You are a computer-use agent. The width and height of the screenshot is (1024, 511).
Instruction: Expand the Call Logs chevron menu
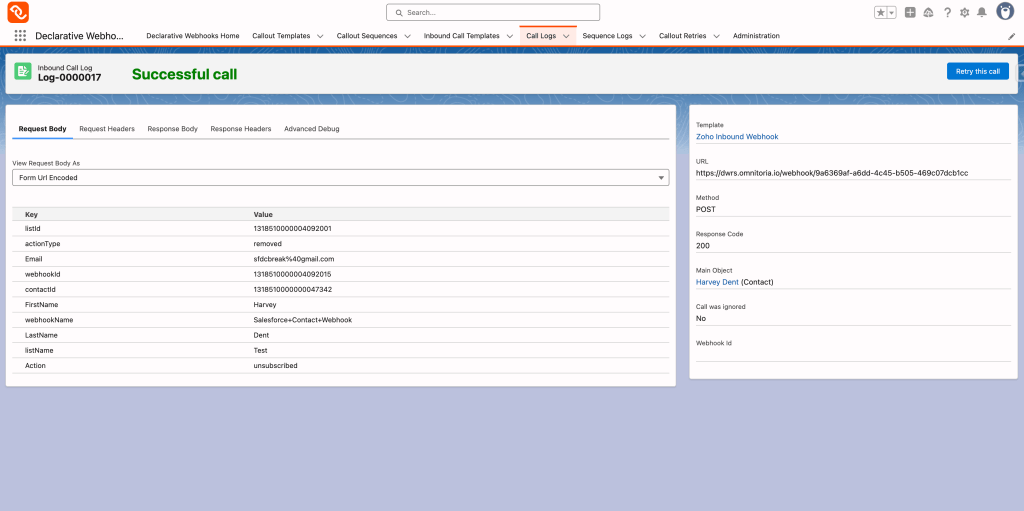(566, 37)
